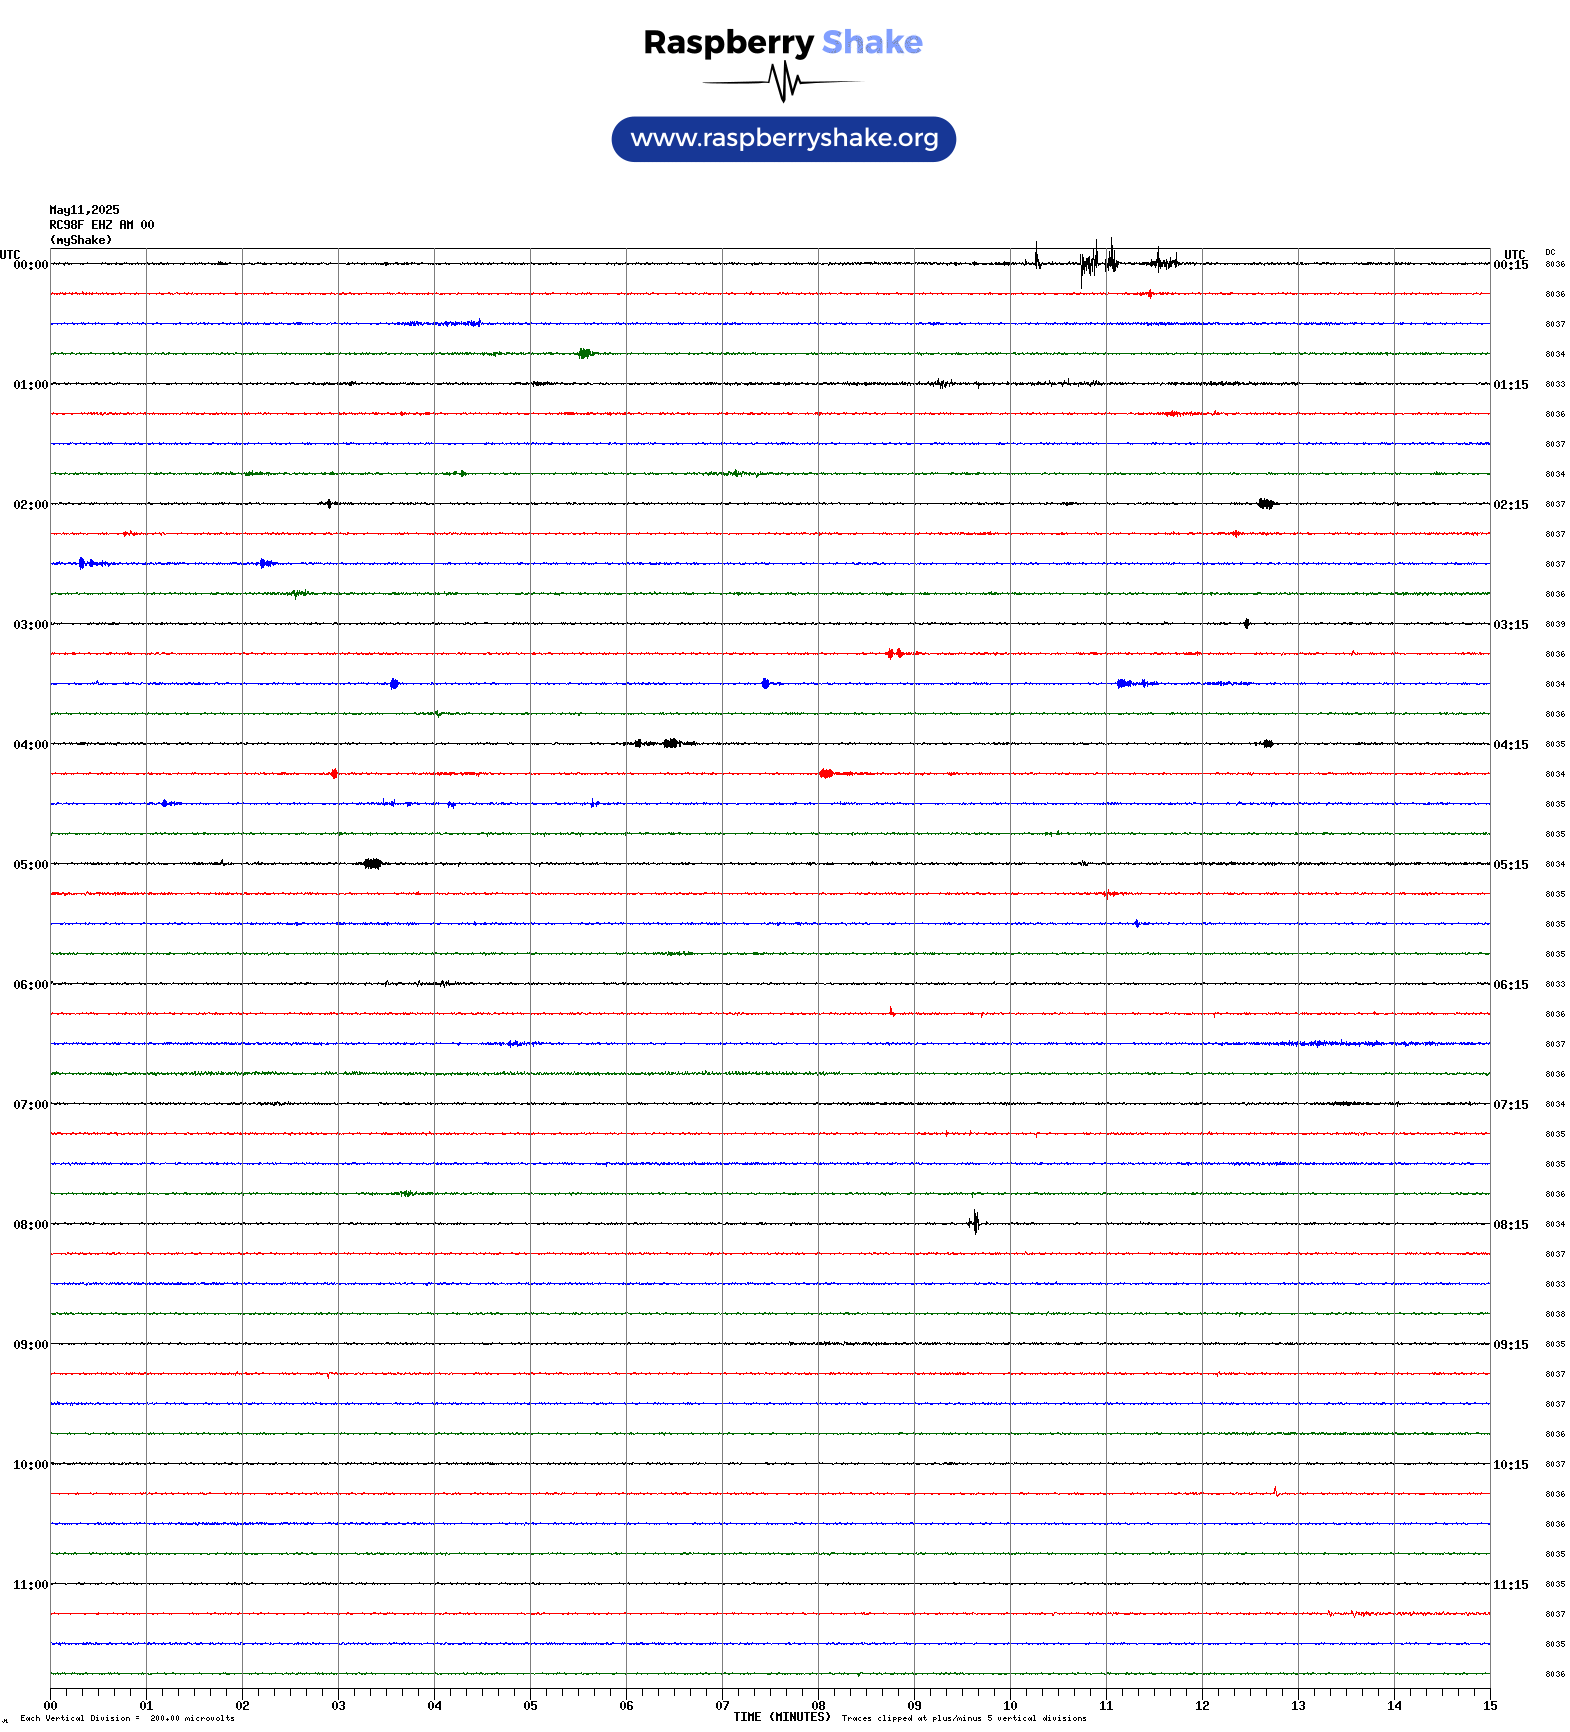
Task: Click the 01:15 time label on right axis
Action: pos(1511,385)
